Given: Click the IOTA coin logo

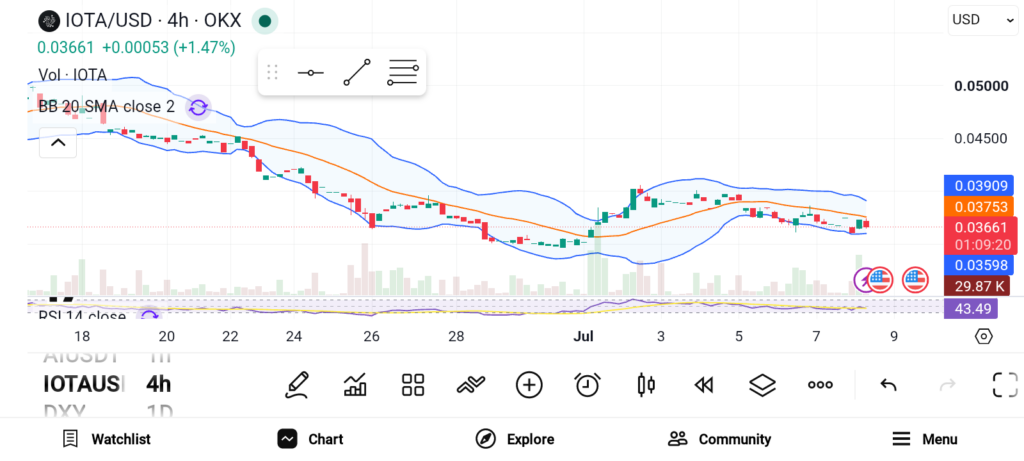Looking at the screenshot, I should [x=49, y=21].
